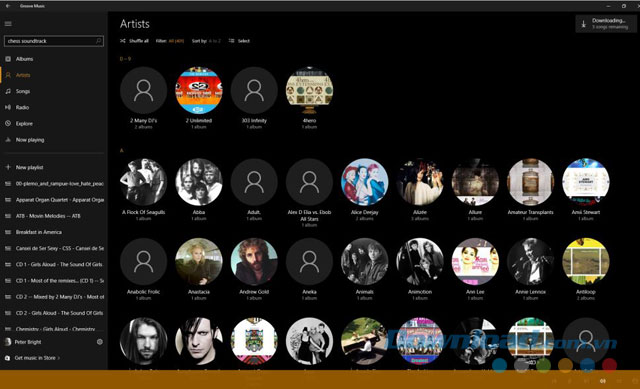The width and height of the screenshot is (640, 389).
Task: Open the settings gear icon
Action: tap(100, 342)
